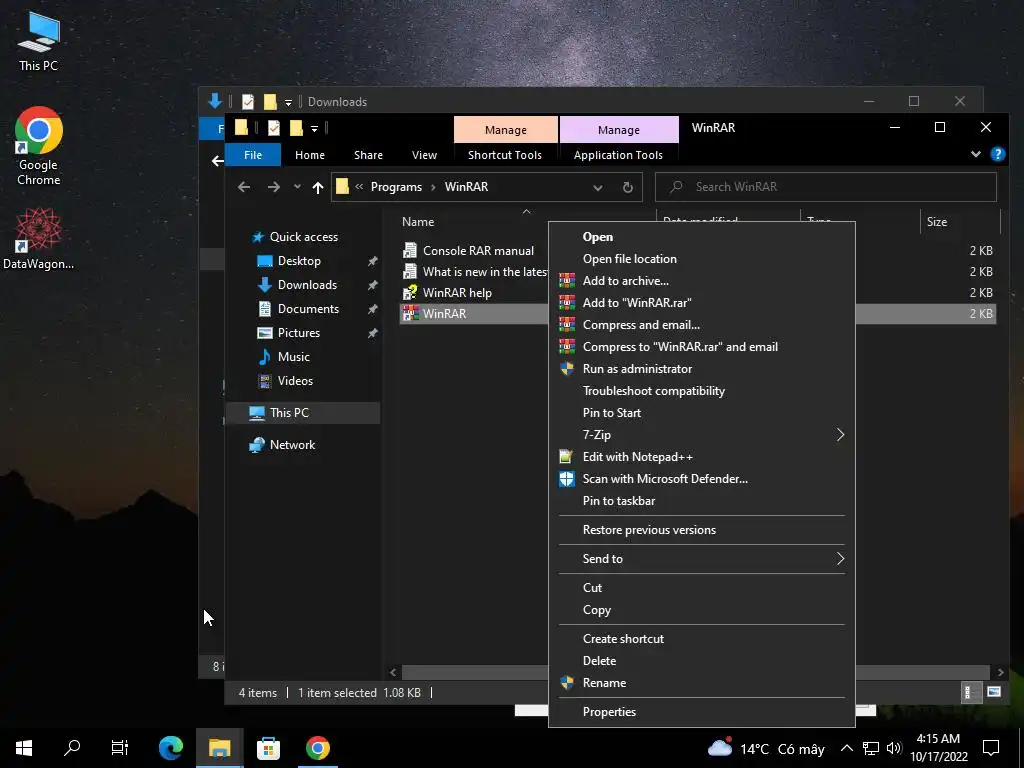Open Windows Start menu
Viewport: 1024px width, 768px height.
tap(24, 748)
